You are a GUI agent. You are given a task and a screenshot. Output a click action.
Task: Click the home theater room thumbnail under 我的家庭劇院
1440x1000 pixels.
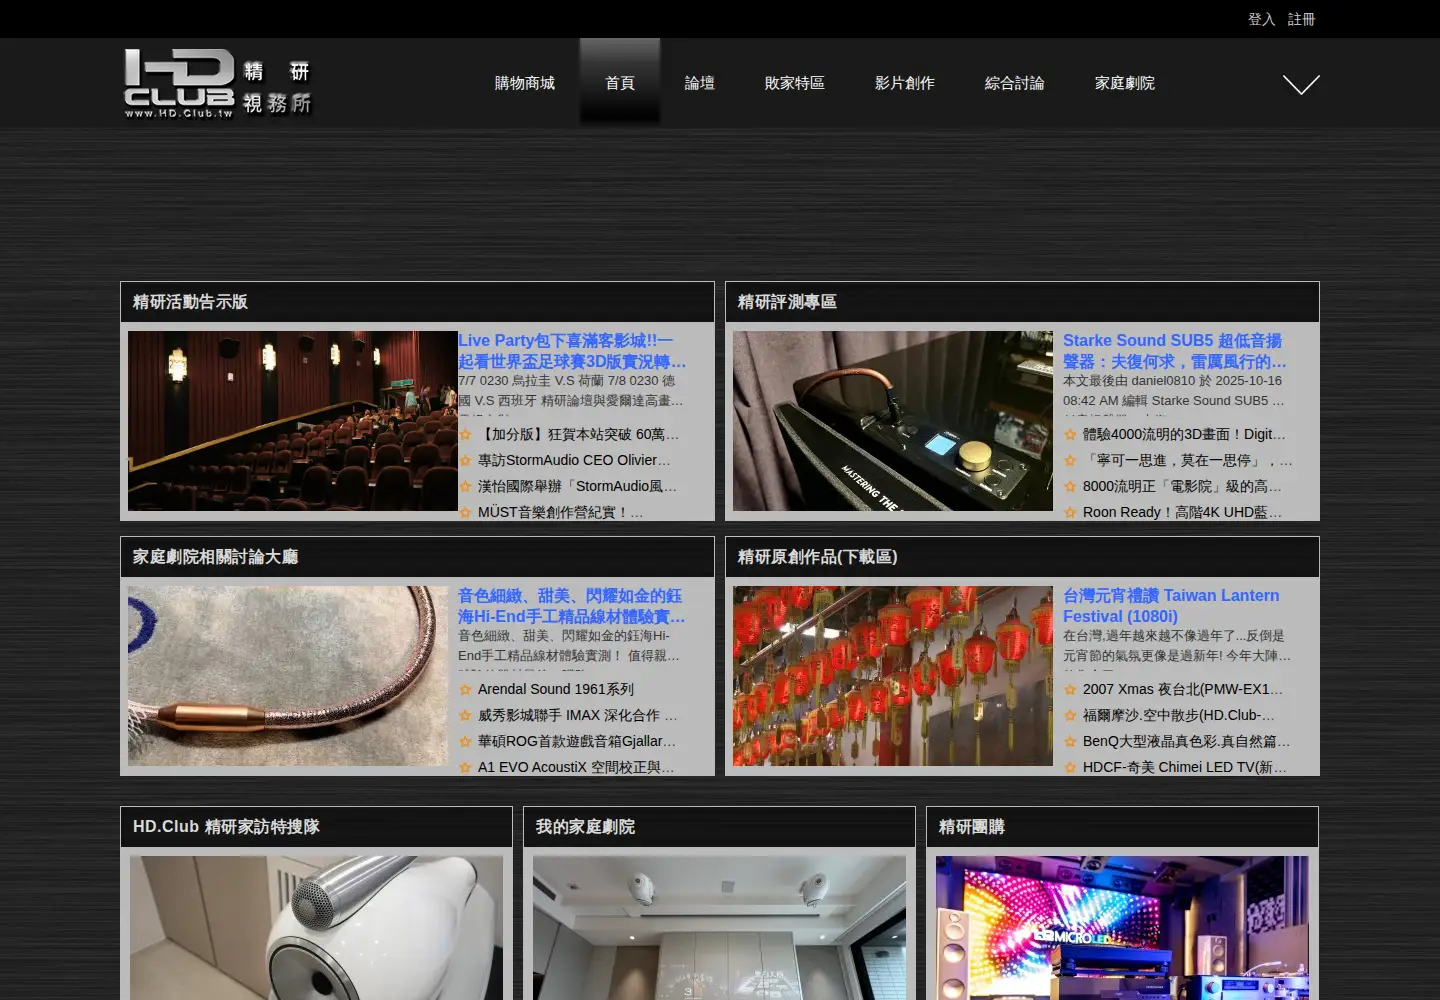tap(719, 927)
